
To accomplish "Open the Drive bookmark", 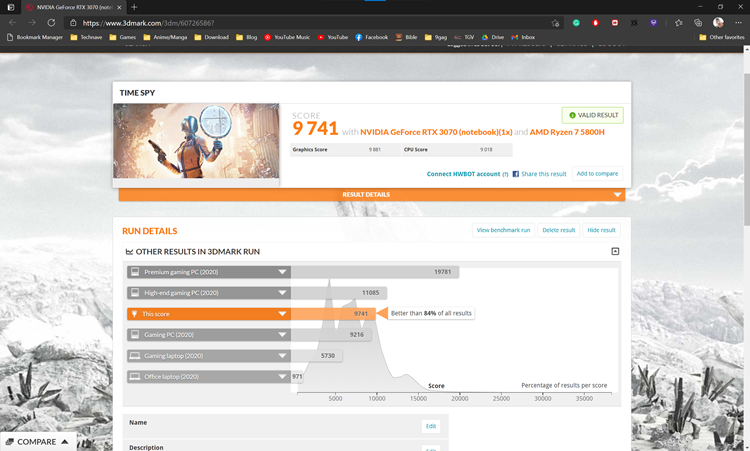I will 493,37.
